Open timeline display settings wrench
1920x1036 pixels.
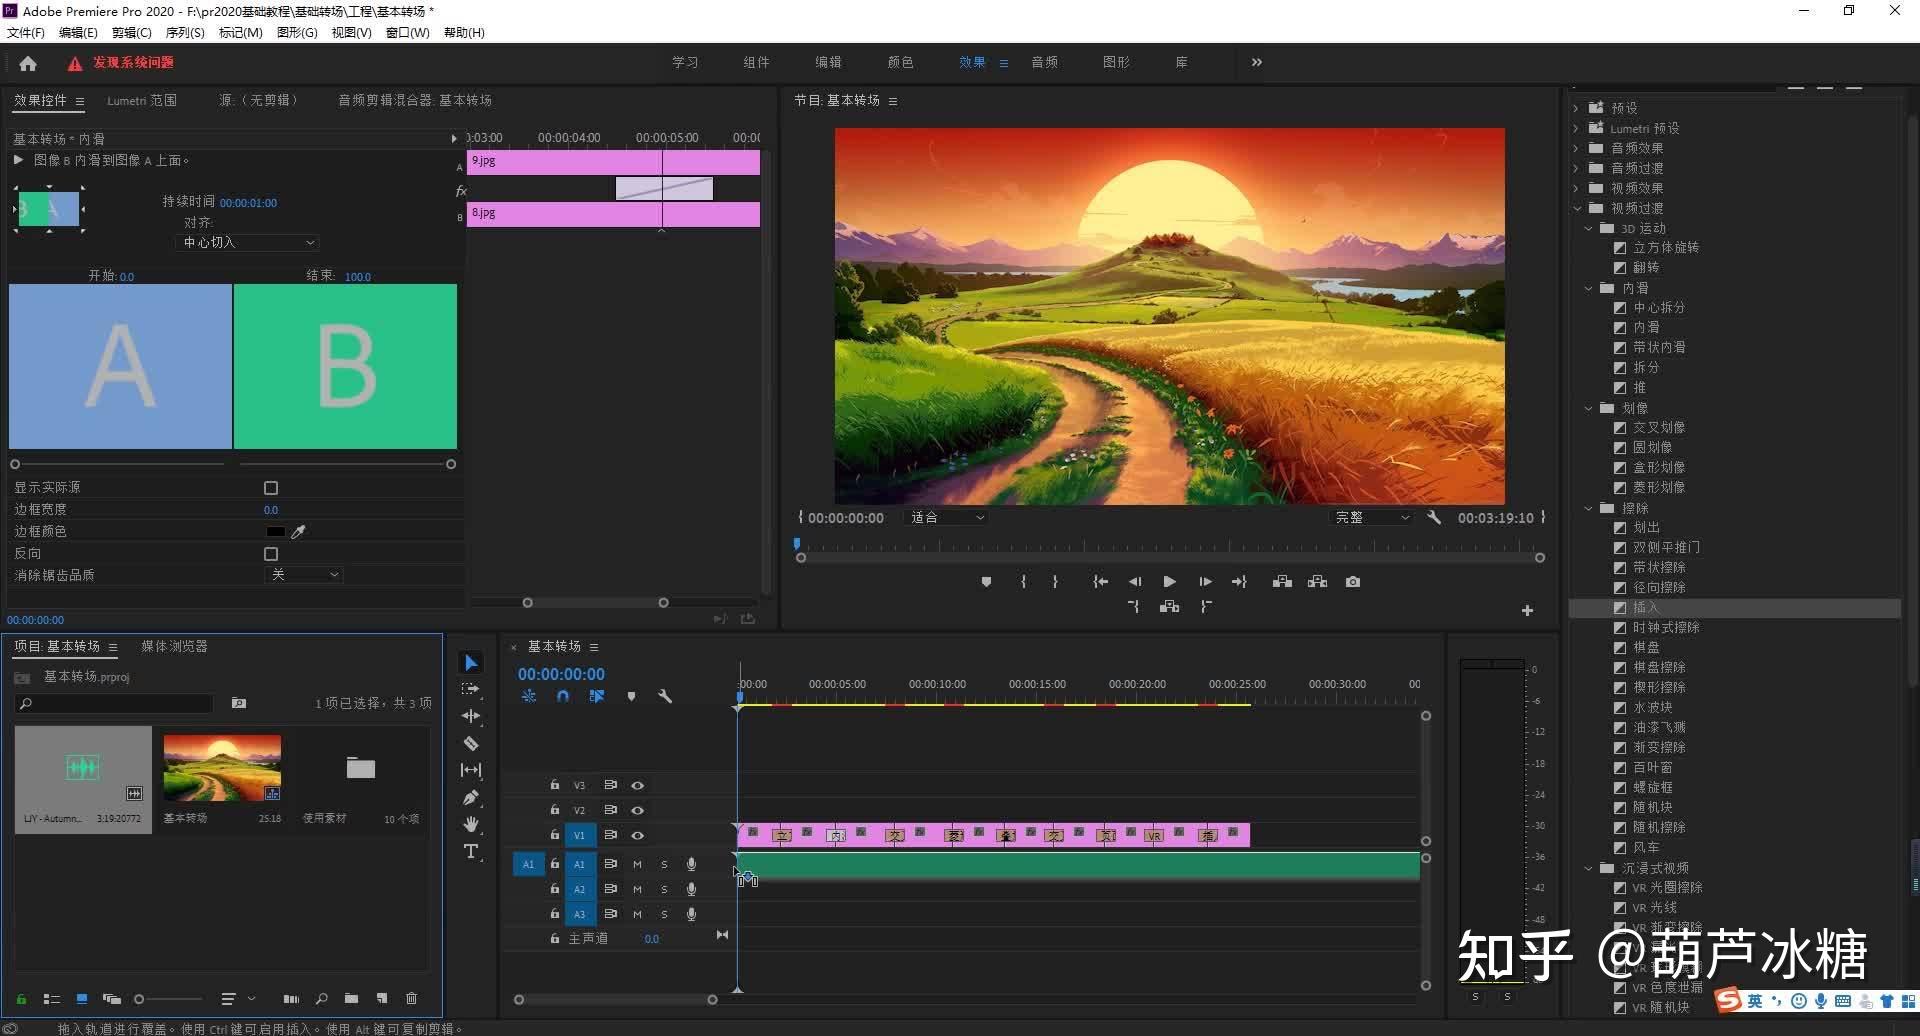point(665,696)
